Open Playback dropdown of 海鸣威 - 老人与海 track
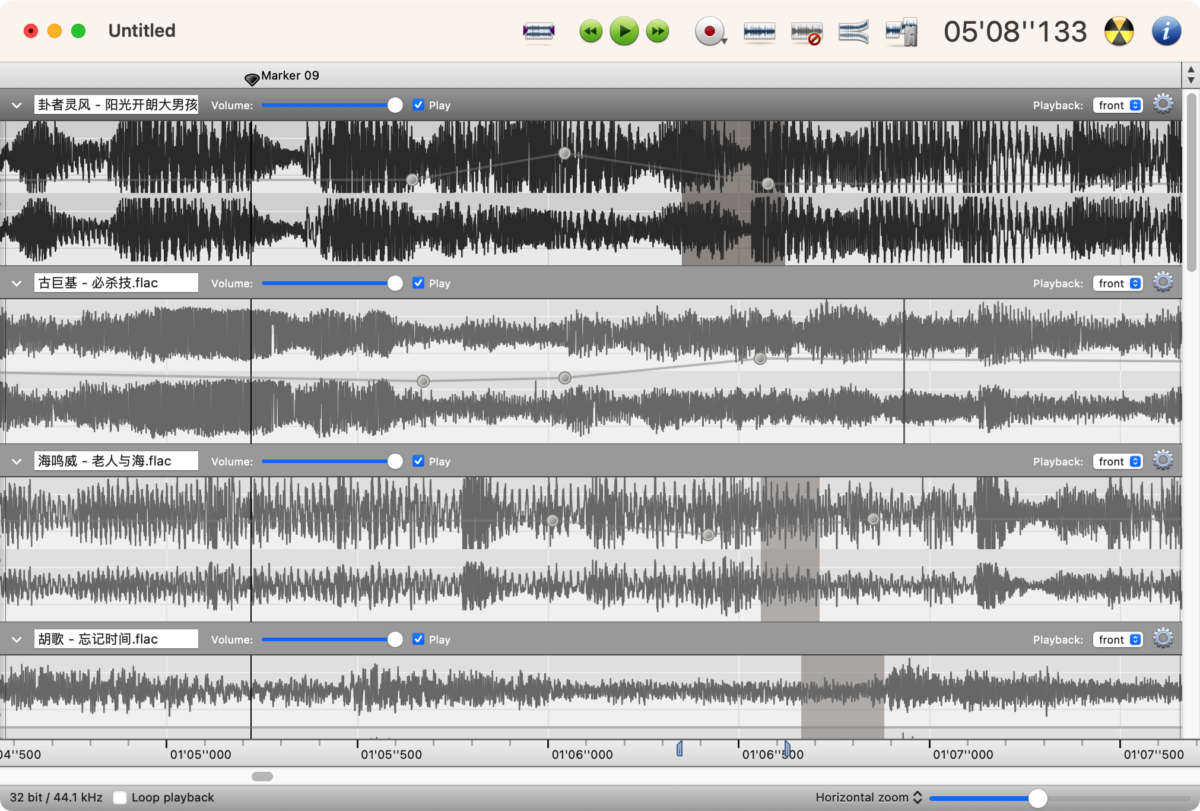 point(1118,461)
